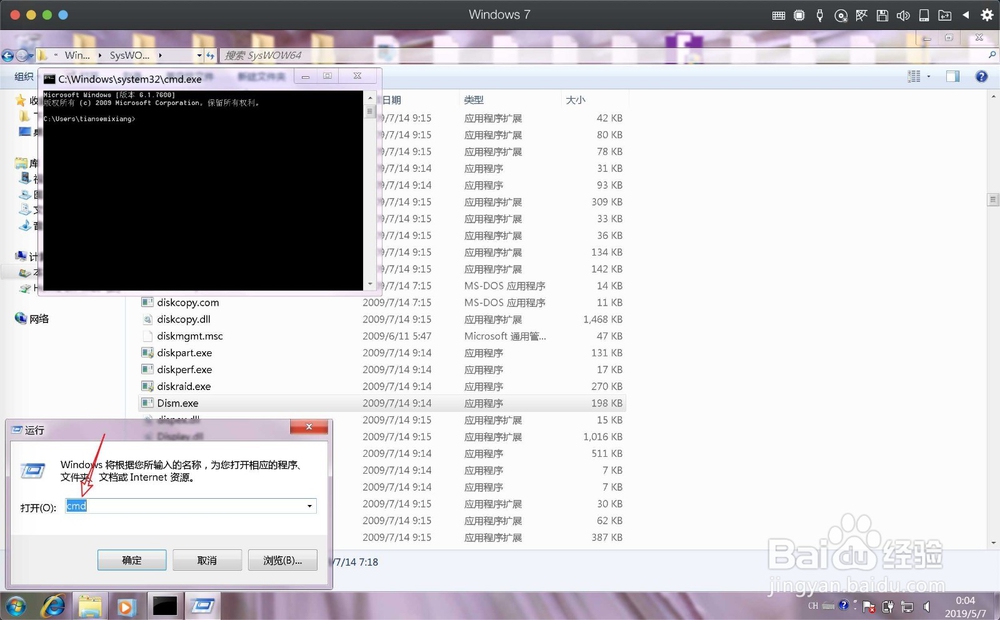Click the Win... breadcrumb in address bar
This screenshot has height=620, width=1000.
[x=77, y=55]
